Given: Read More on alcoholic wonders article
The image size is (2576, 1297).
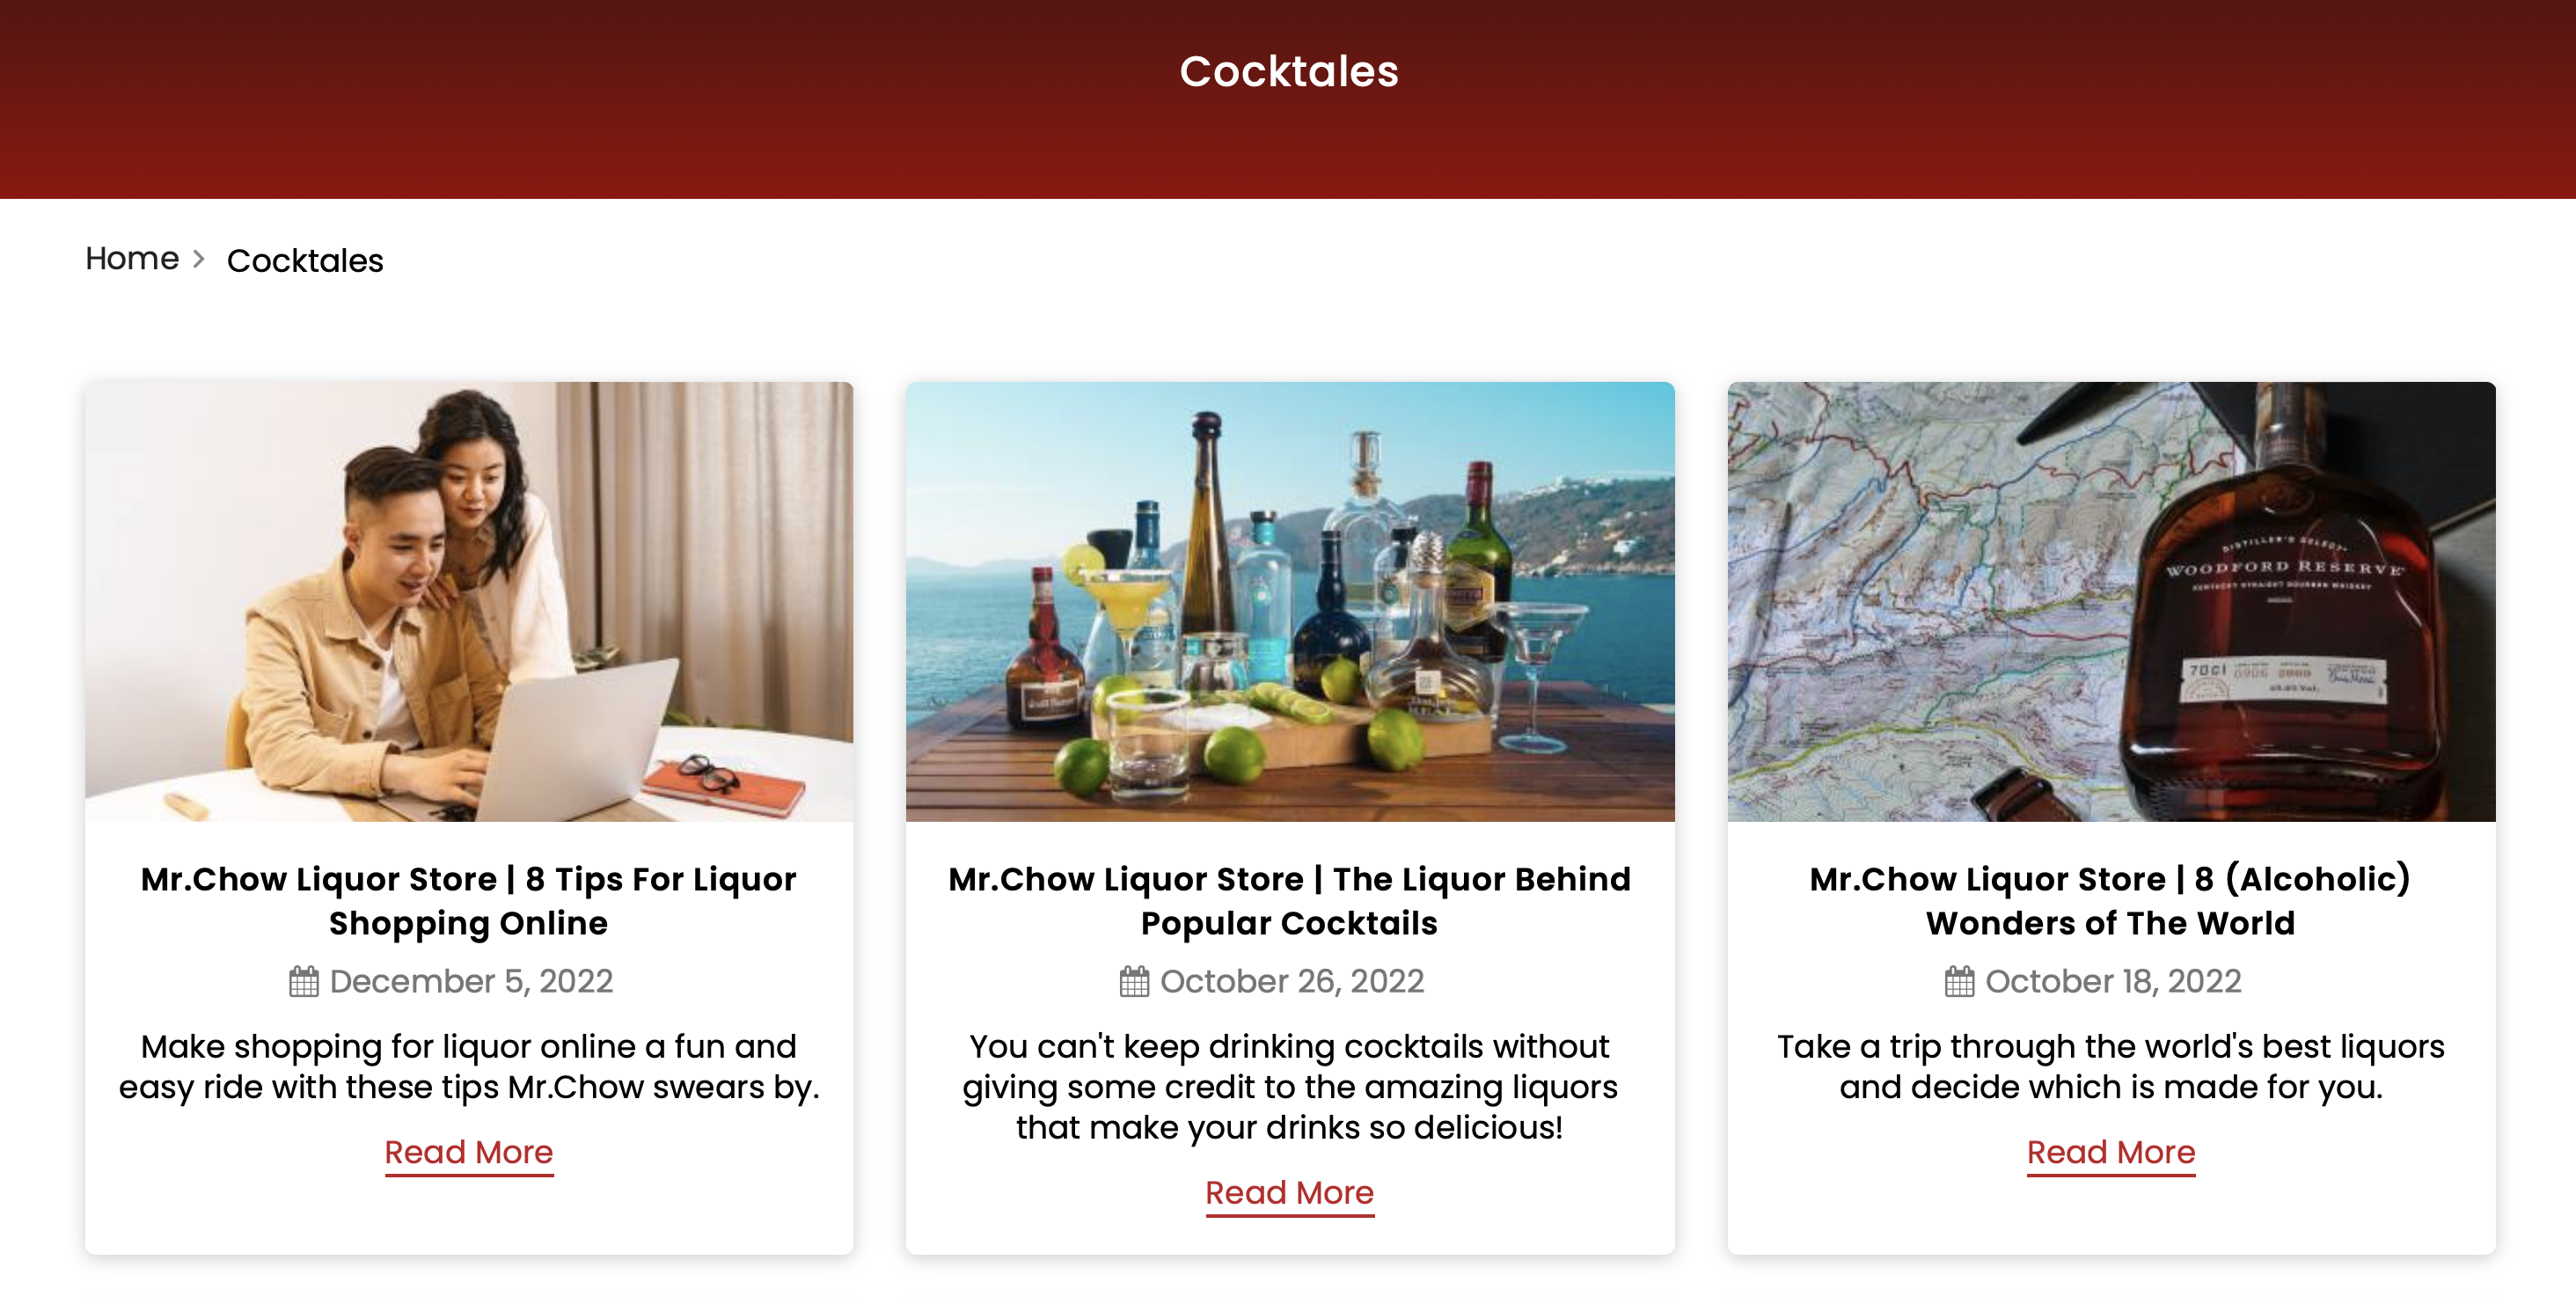Looking at the screenshot, I should 2111,1153.
